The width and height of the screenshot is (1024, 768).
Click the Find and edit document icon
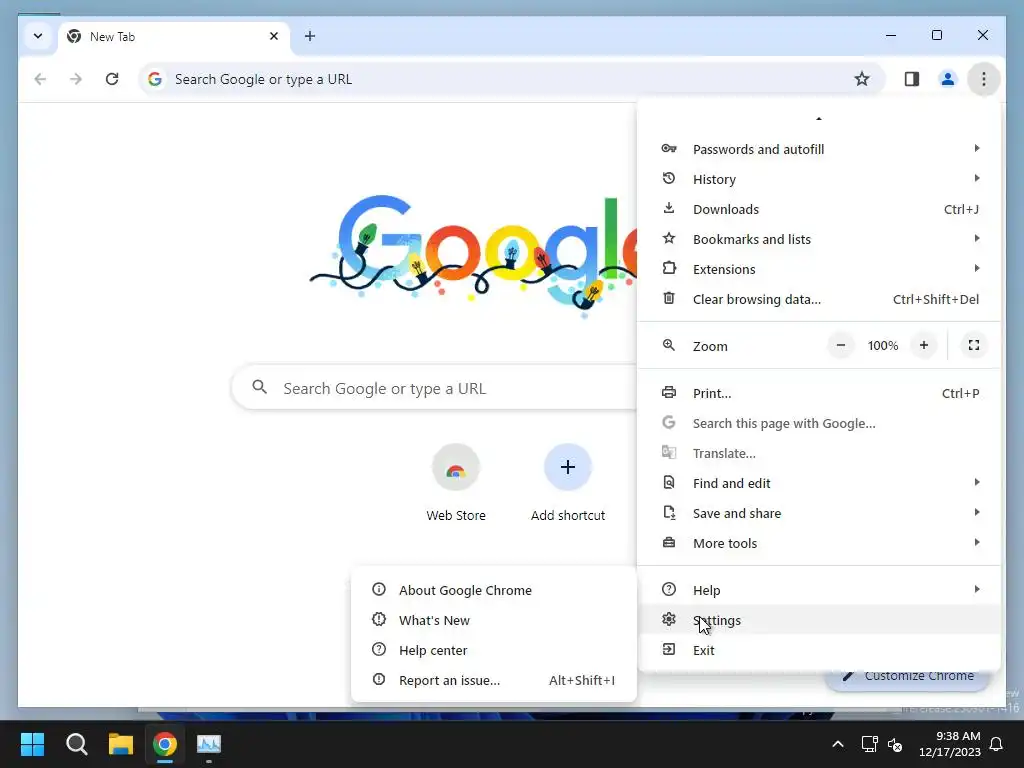pos(669,483)
